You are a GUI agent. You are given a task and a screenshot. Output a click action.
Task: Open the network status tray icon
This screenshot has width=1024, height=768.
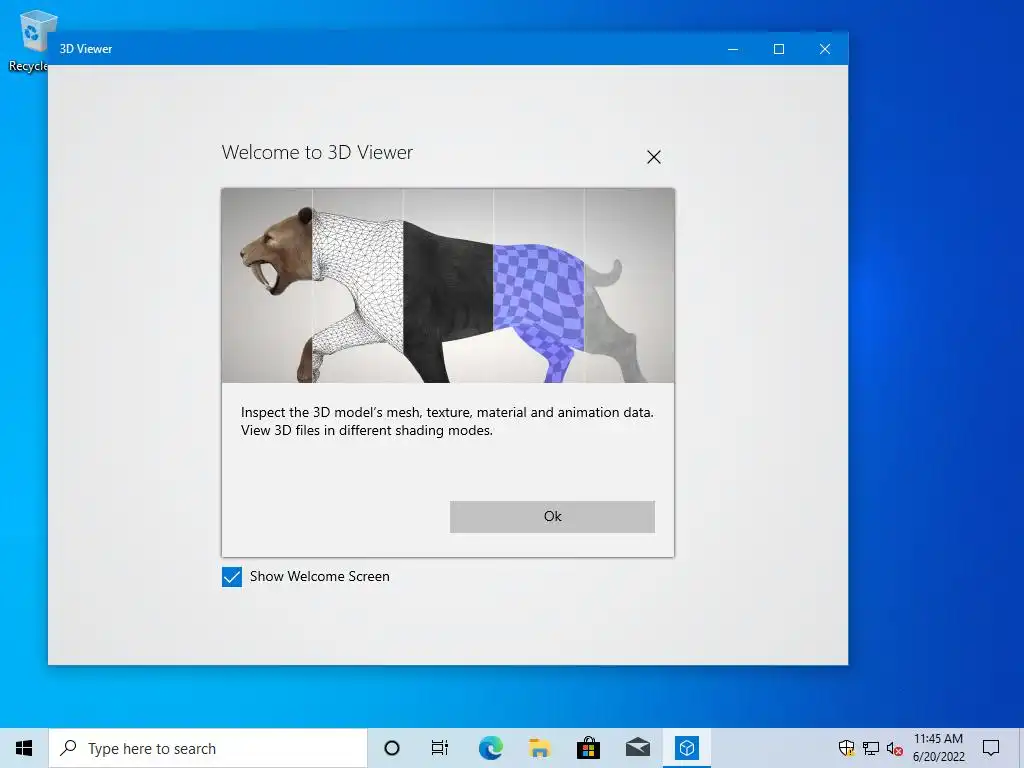tap(871, 748)
